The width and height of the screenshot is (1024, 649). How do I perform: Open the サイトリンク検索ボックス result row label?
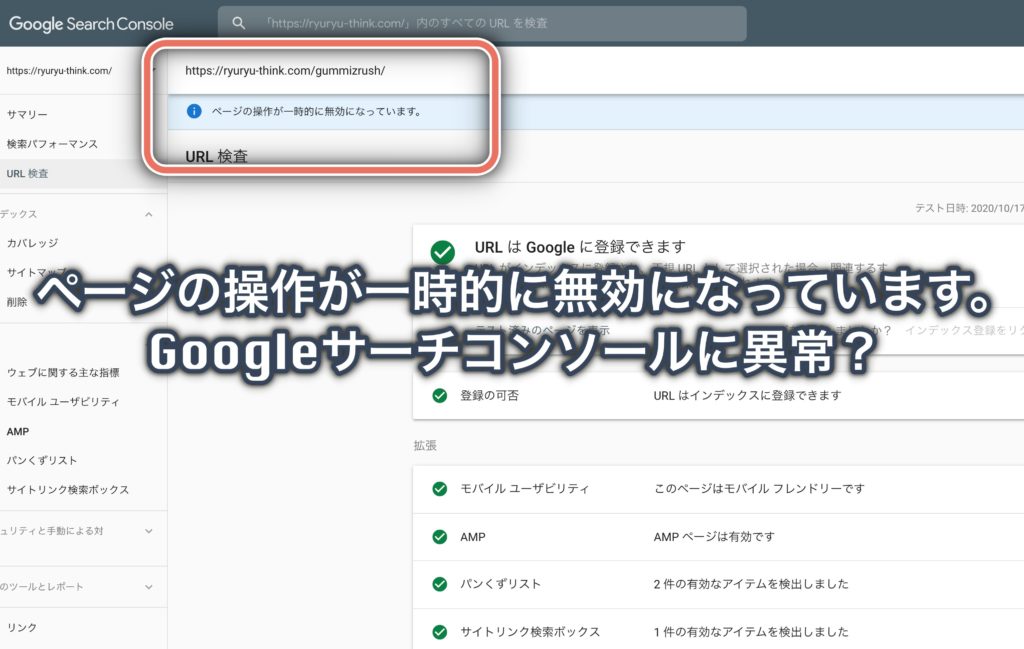pyautogui.click(x=530, y=632)
